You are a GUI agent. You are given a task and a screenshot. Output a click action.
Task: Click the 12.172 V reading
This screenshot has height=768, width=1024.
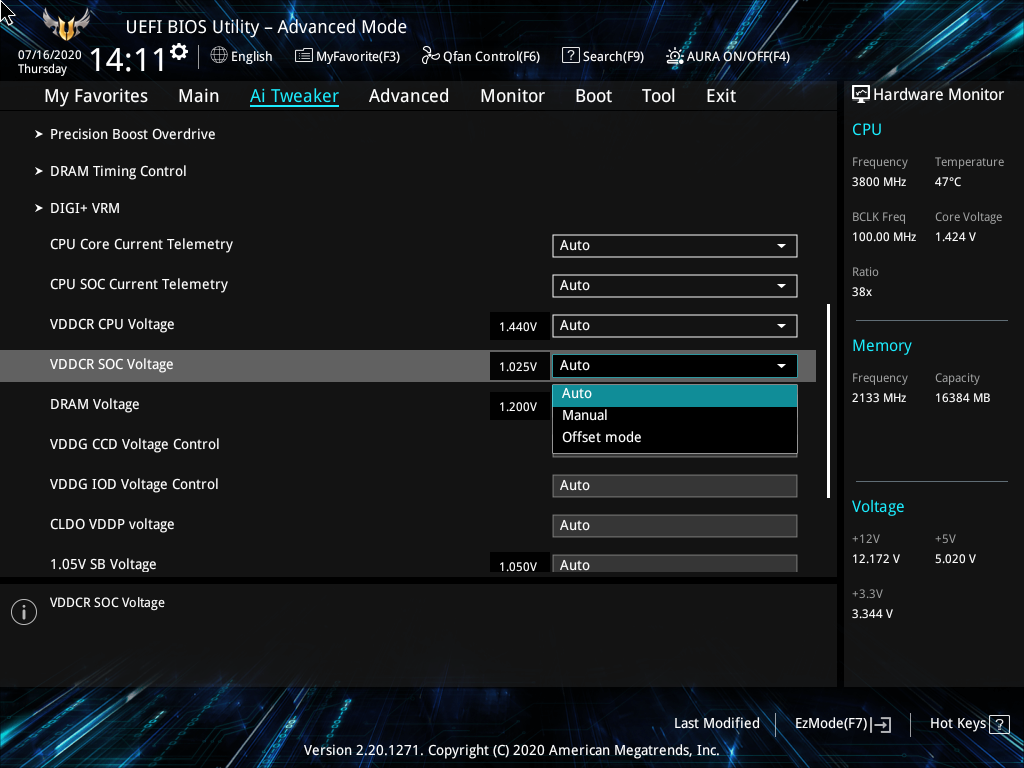point(876,559)
